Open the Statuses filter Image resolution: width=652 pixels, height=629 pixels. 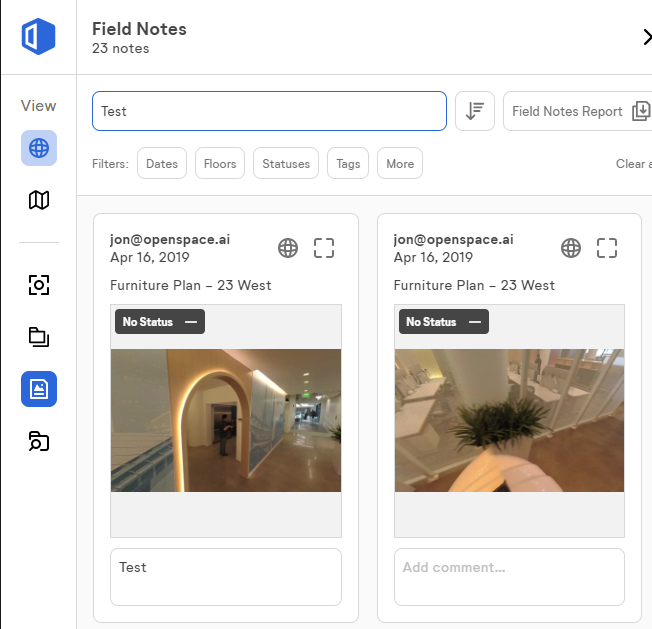[x=286, y=163]
